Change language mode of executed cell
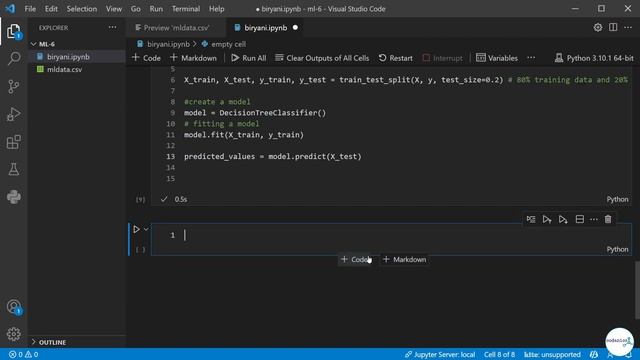 [x=617, y=199]
